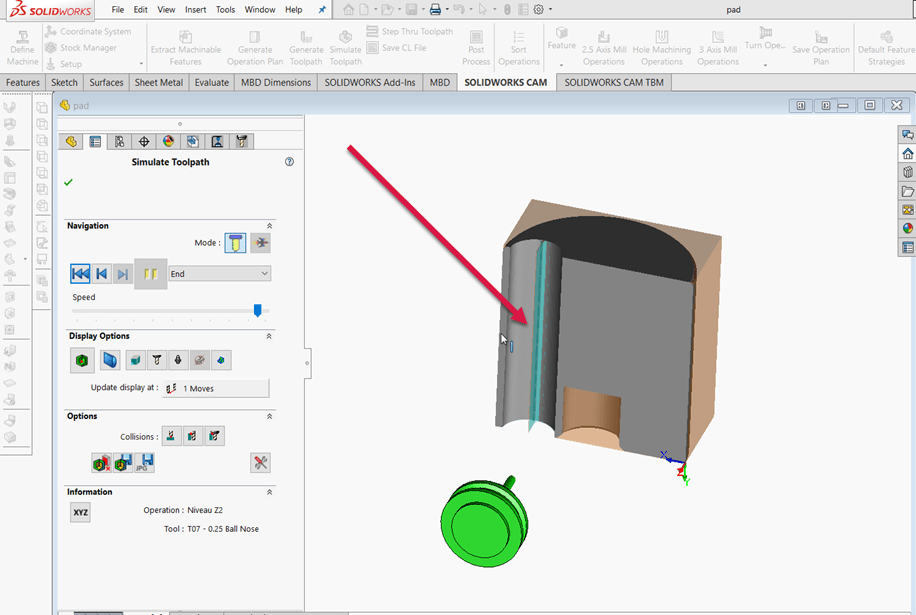Open the Design Library icon in task pane
The width and height of the screenshot is (916, 615).
907,172
